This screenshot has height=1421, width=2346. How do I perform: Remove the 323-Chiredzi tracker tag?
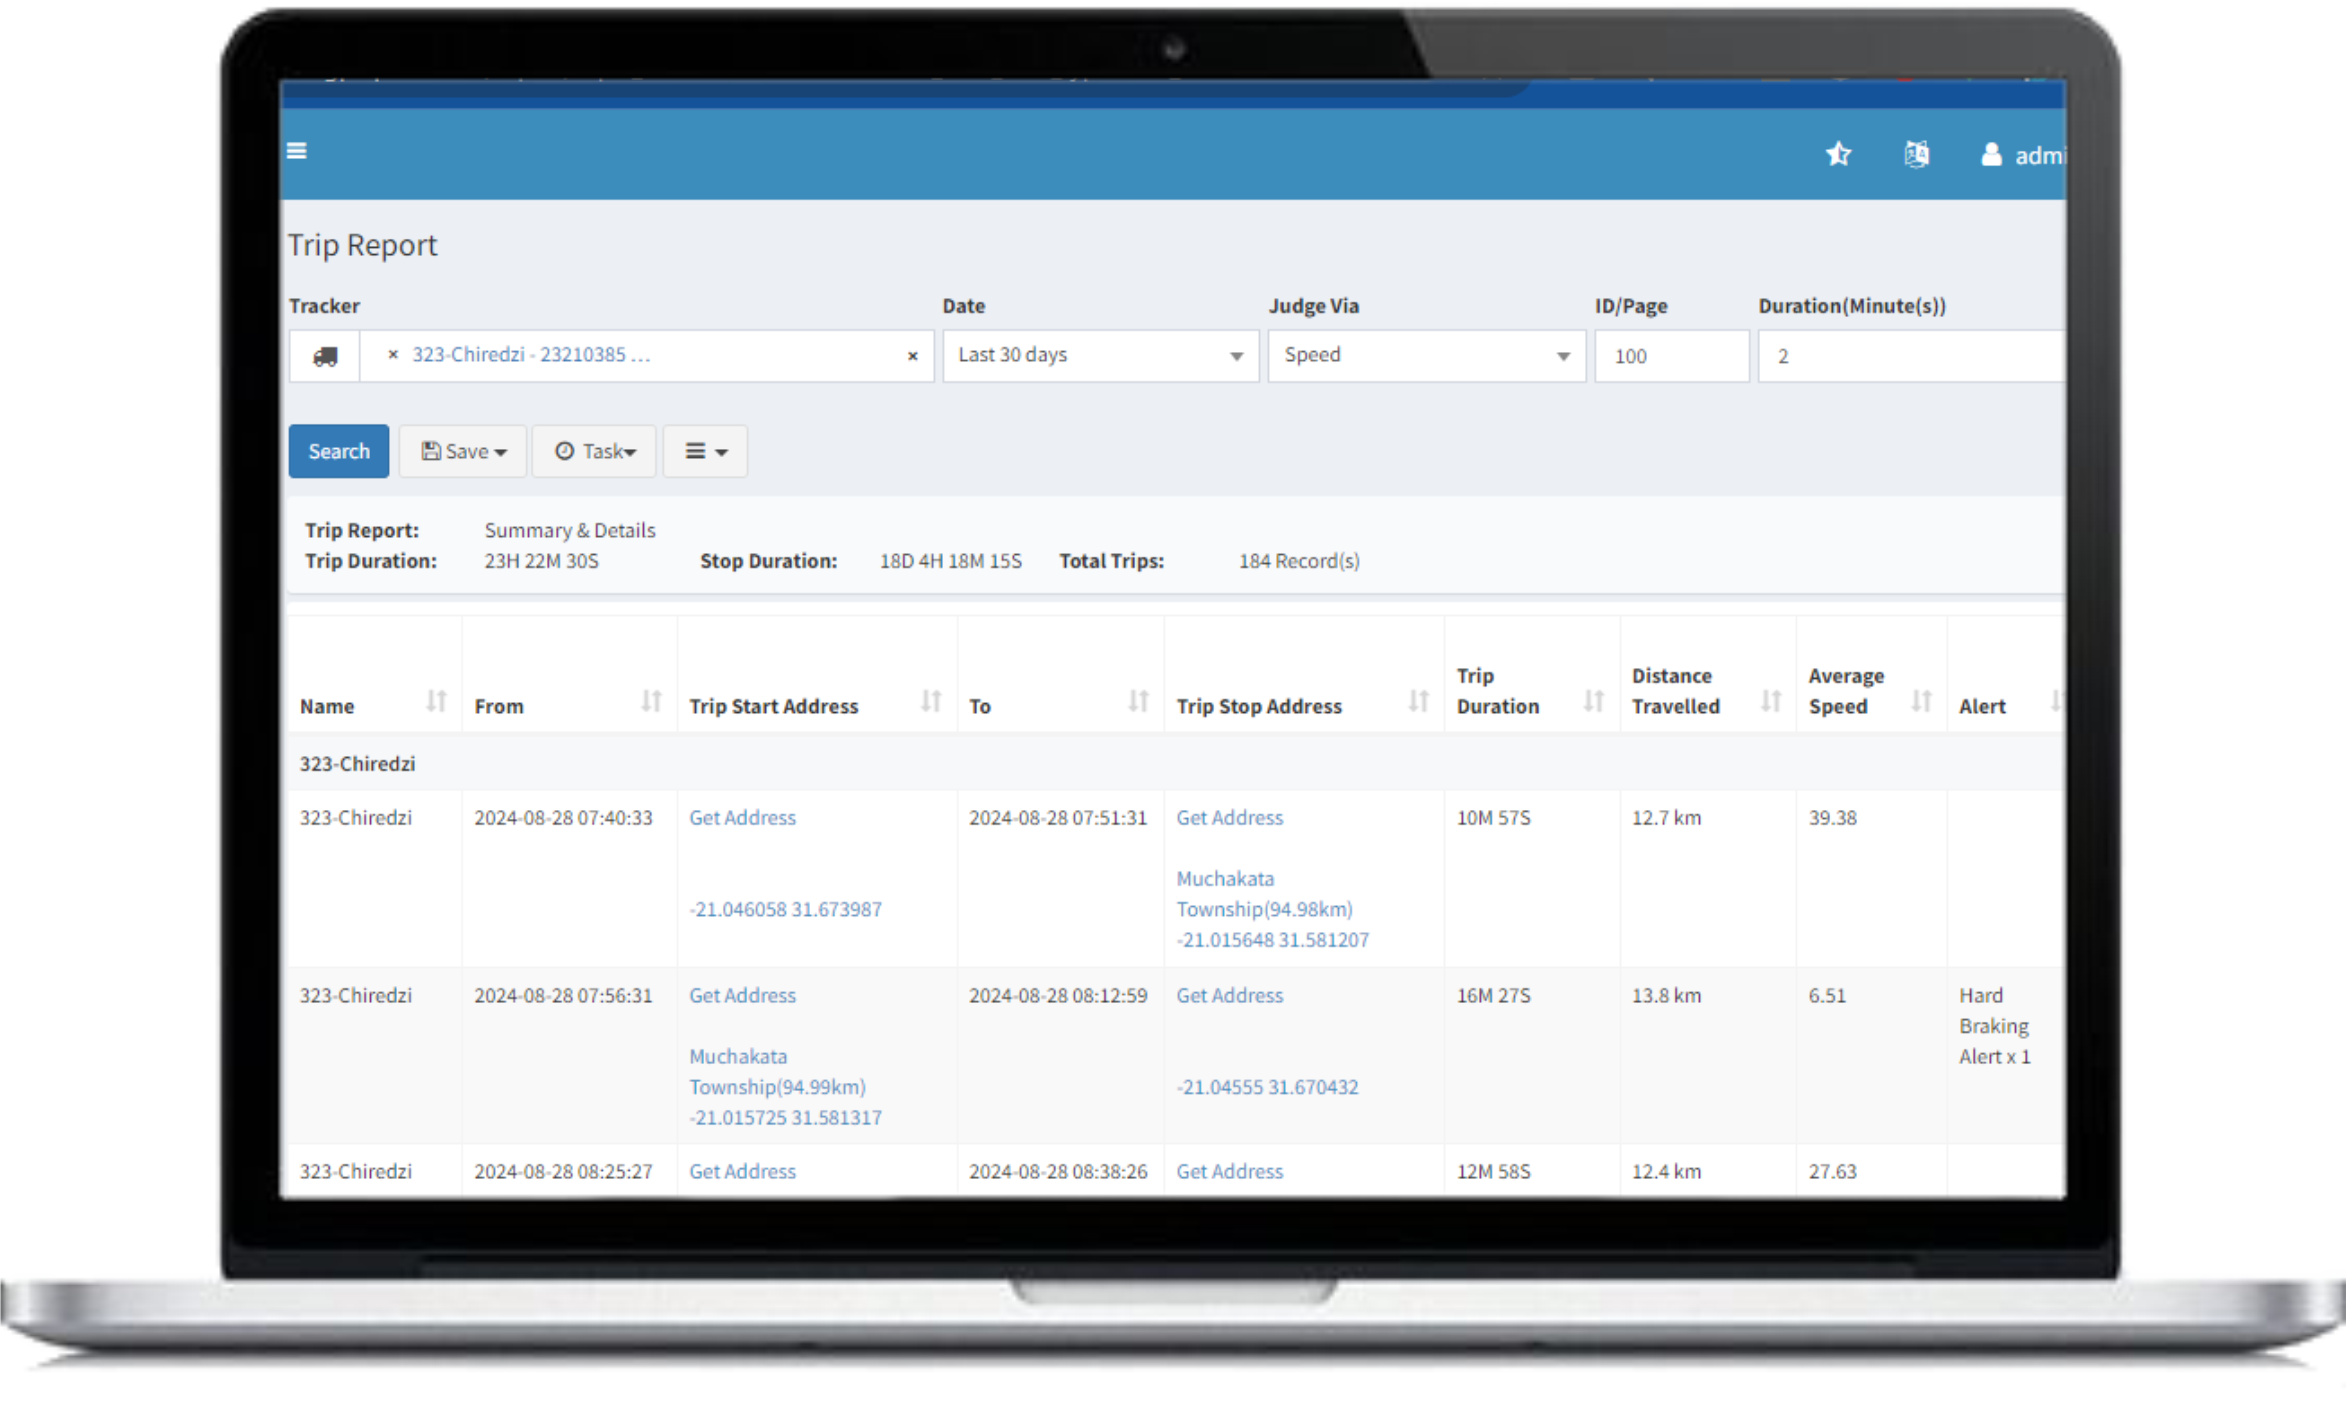pos(393,354)
